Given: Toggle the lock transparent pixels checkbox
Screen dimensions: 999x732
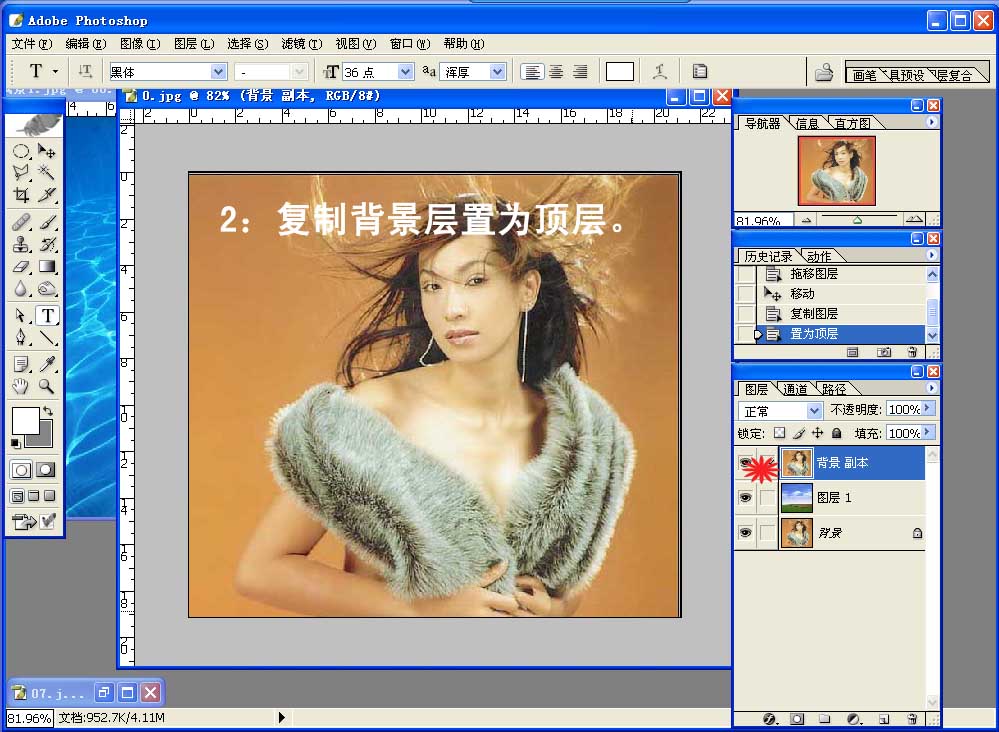Looking at the screenshot, I should coord(779,433).
